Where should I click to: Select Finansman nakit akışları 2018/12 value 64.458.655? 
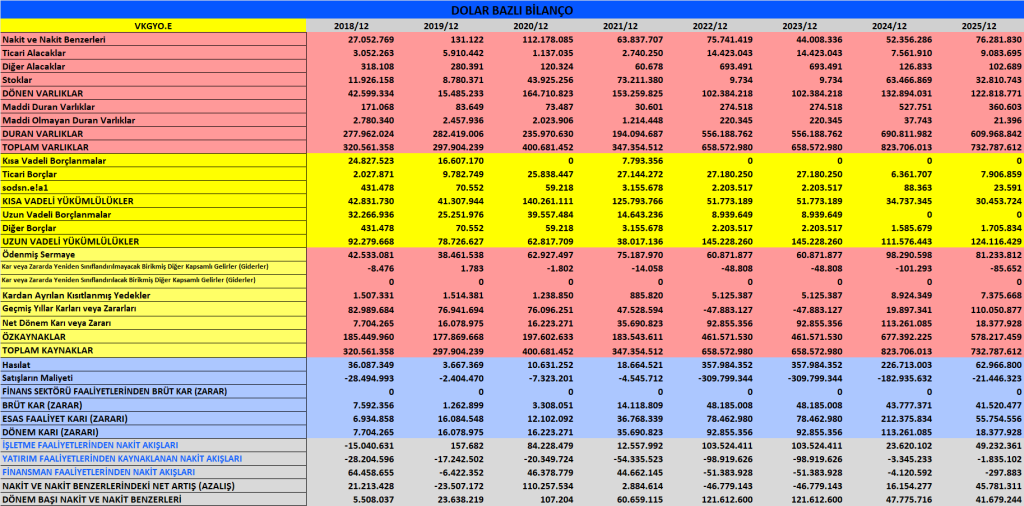(x=371, y=471)
